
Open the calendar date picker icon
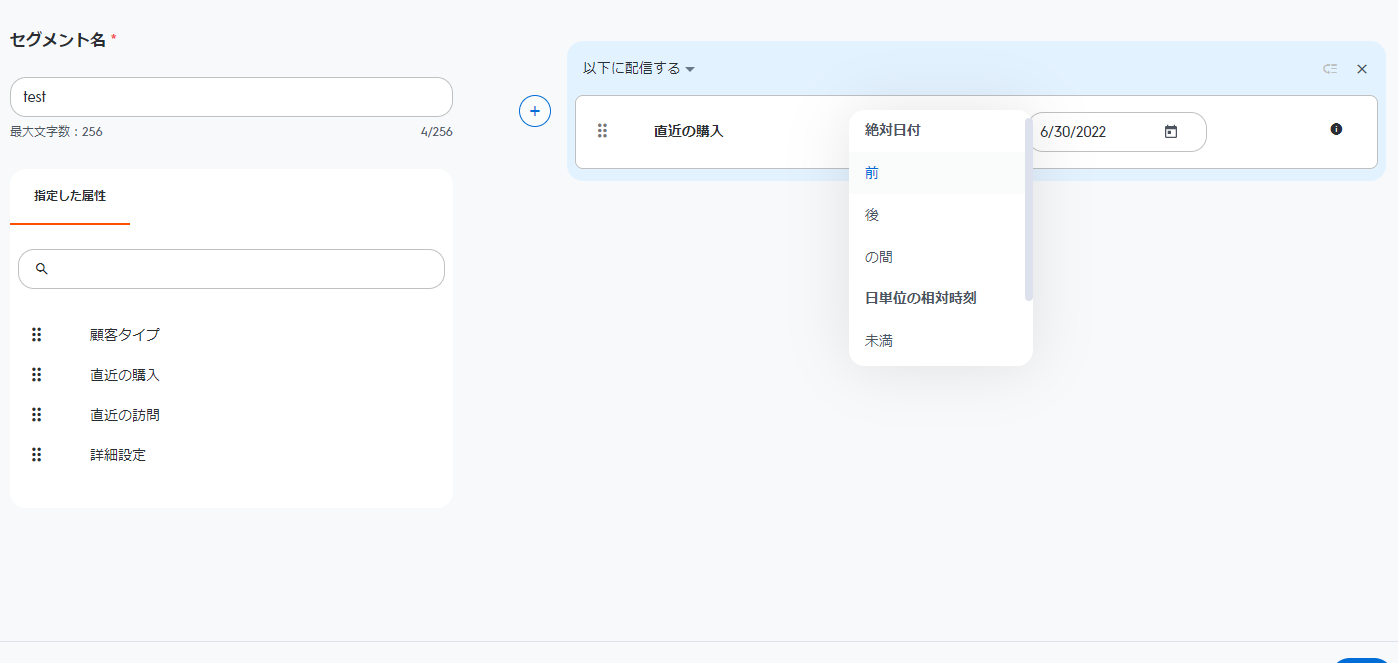[x=1171, y=132]
